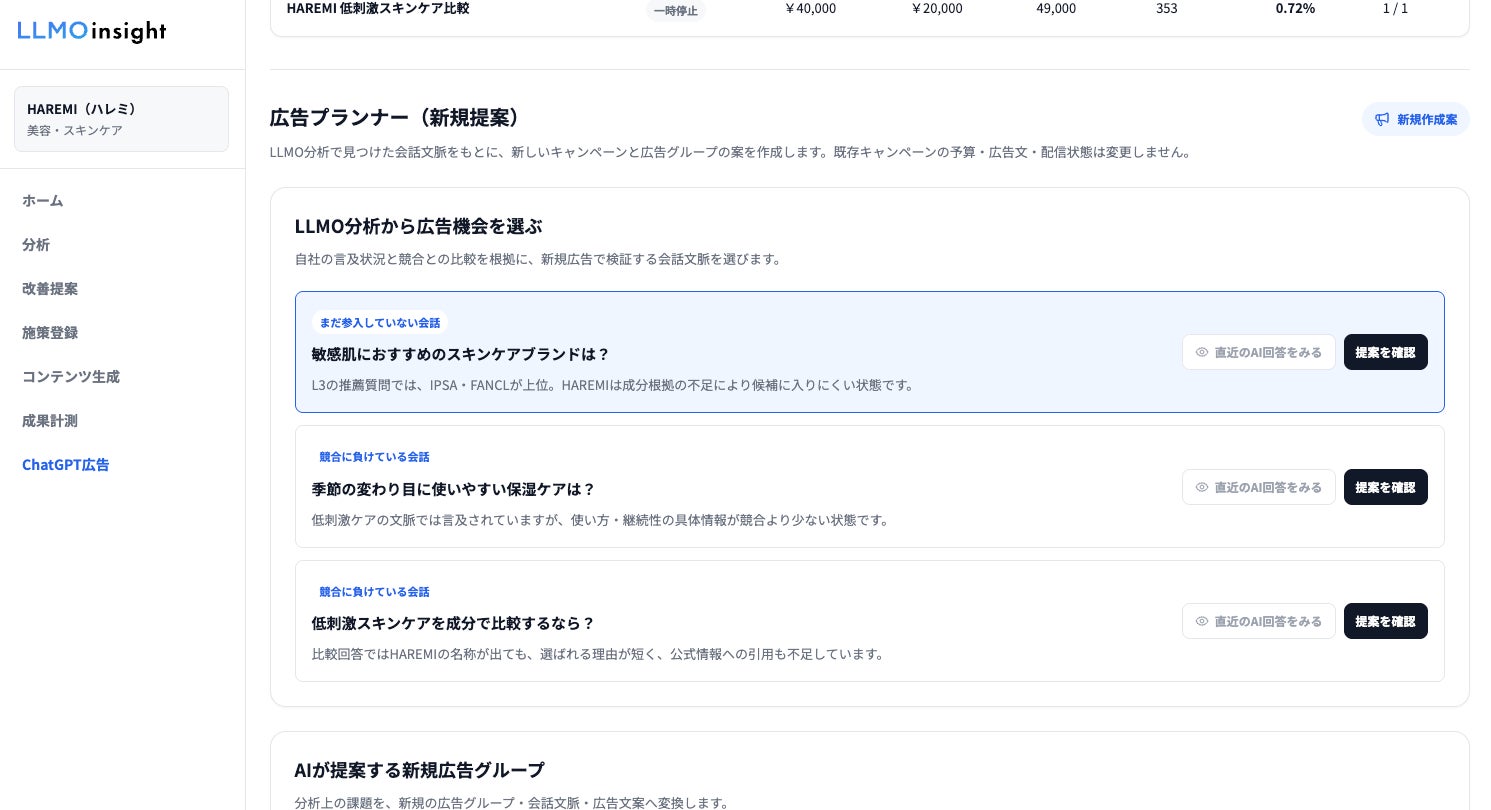Open 改善提案 from the sidebar

pos(50,288)
